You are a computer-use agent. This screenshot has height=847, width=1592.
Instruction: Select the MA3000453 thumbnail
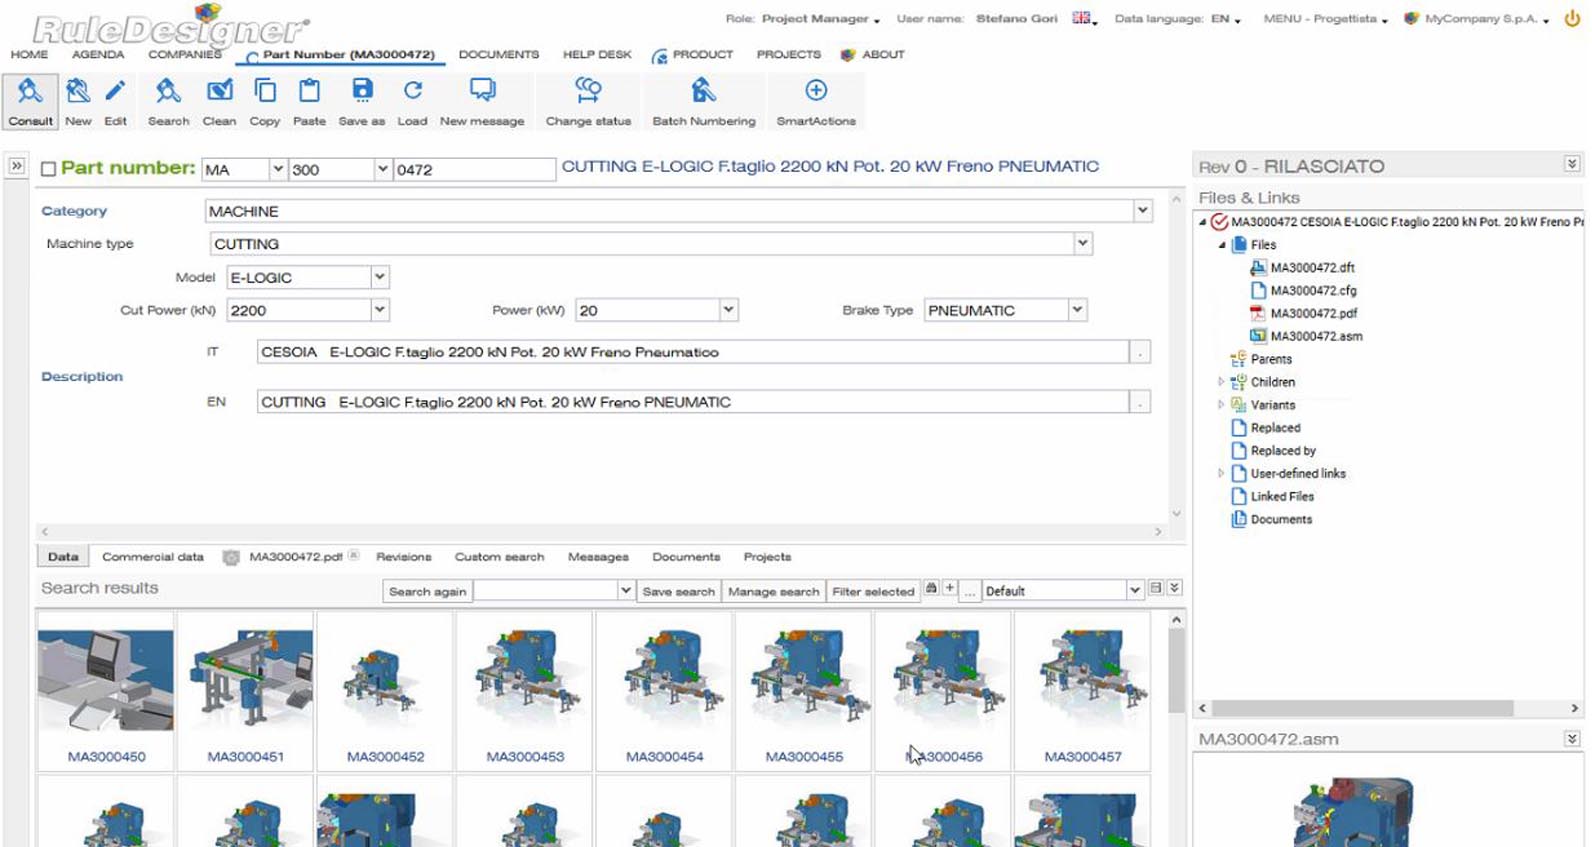point(525,691)
